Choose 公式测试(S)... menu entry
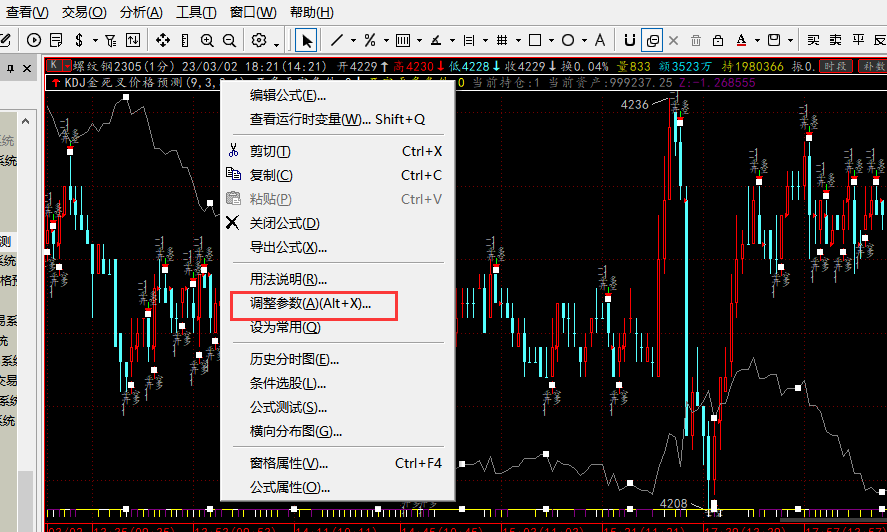Screen dimensions: 887x532 338,407
